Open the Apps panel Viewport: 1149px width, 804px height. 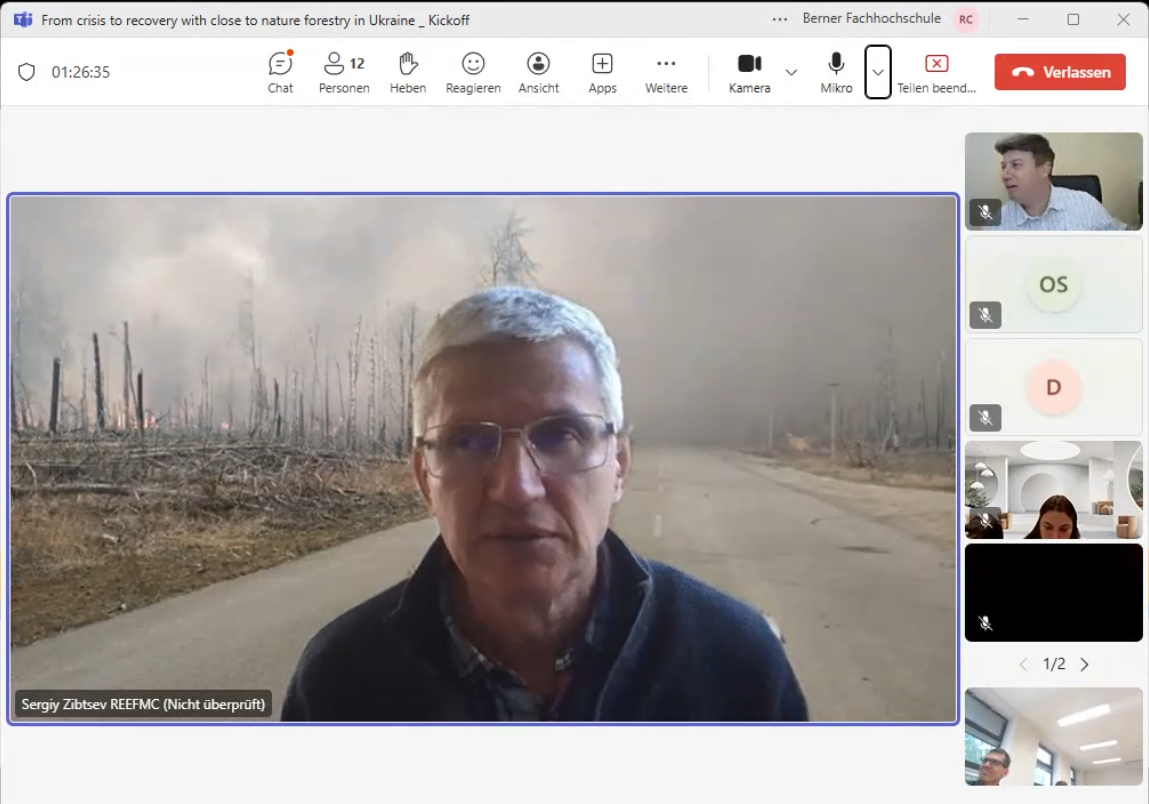(x=602, y=72)
